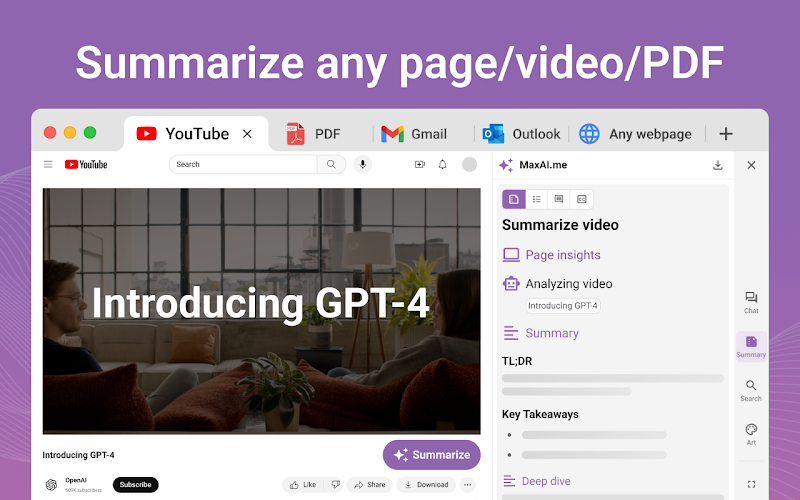800x500 pixels.
Task: Switch to the PDF tab
Action: pos(313,134)
